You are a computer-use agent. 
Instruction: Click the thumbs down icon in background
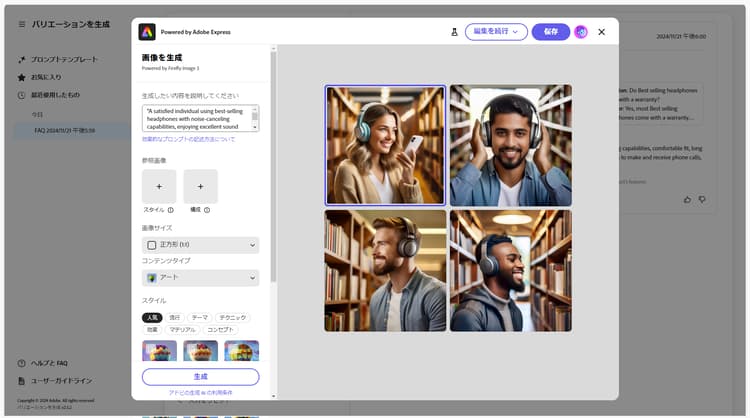coord(702,199)
